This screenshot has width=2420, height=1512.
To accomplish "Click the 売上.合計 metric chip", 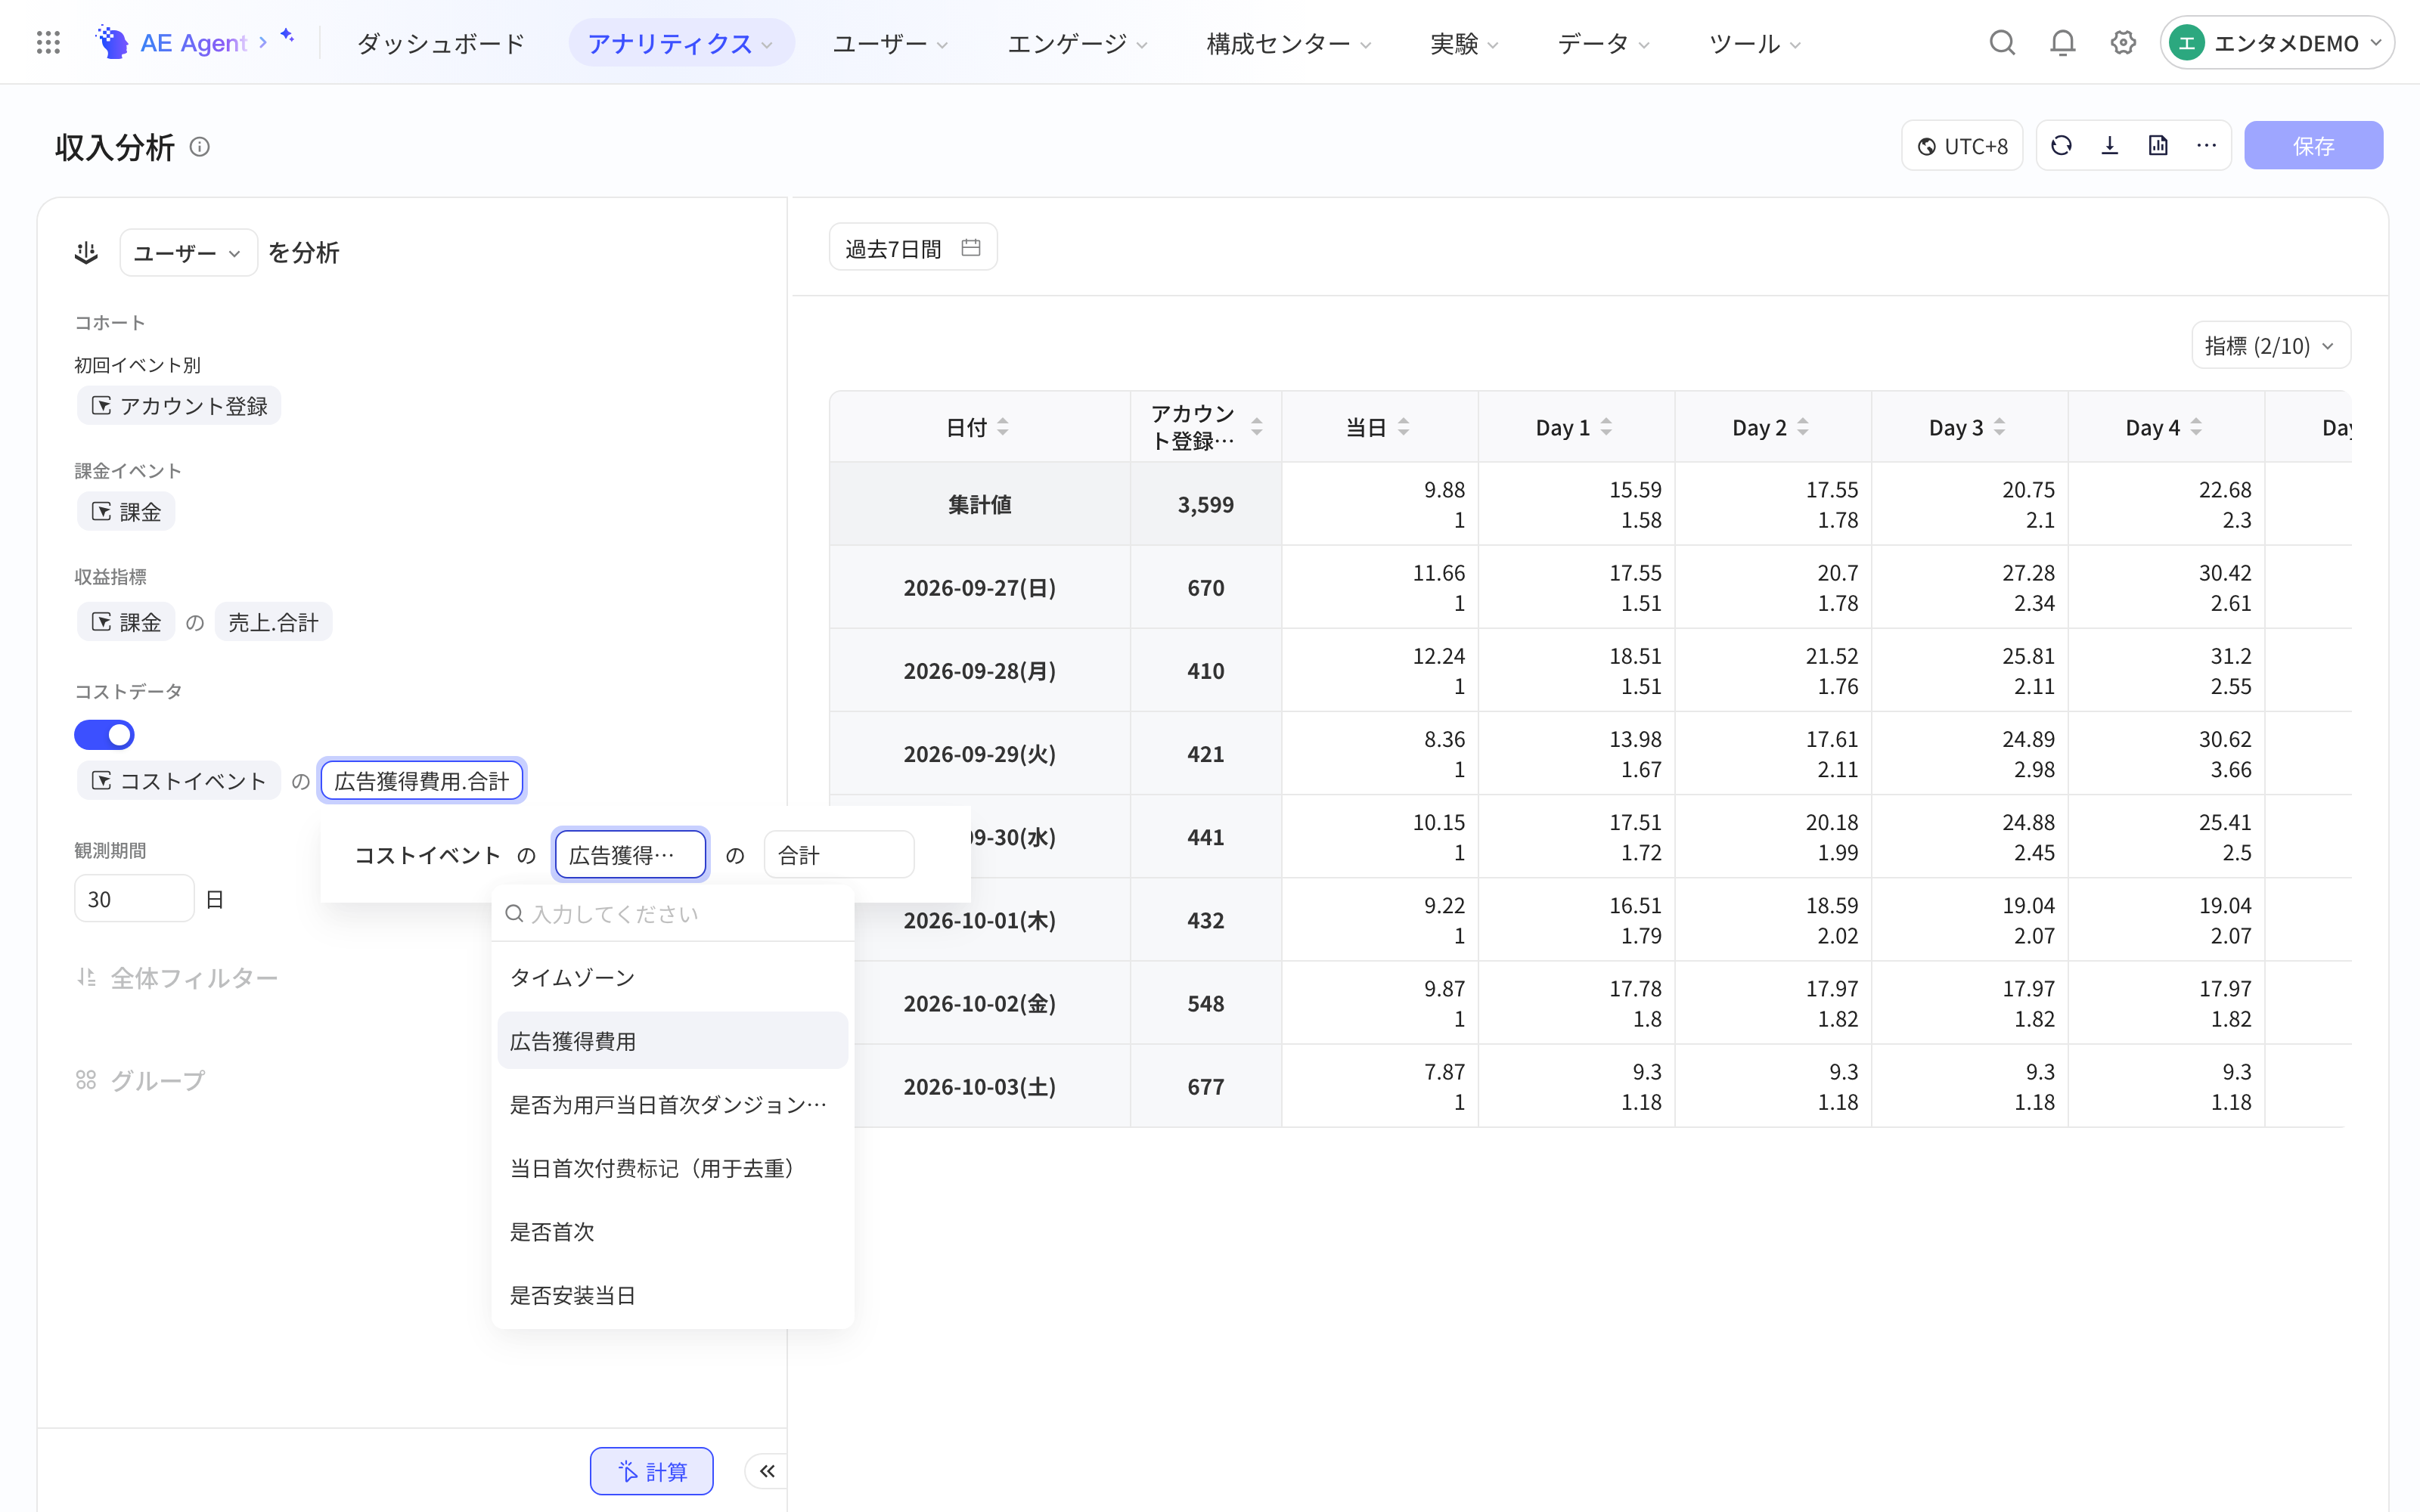I will pos(273,622).
